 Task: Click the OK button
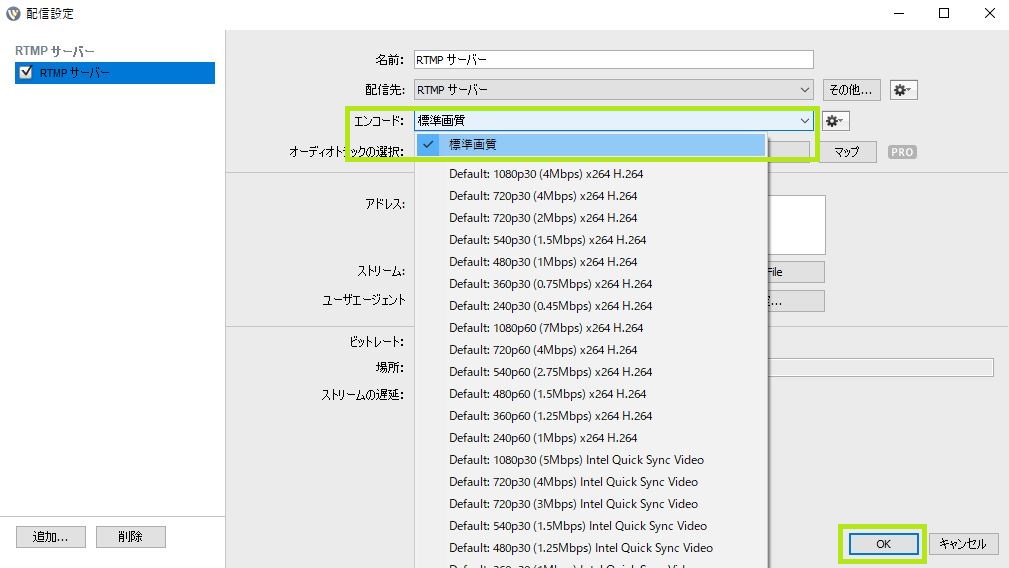(x=884, y=544)
